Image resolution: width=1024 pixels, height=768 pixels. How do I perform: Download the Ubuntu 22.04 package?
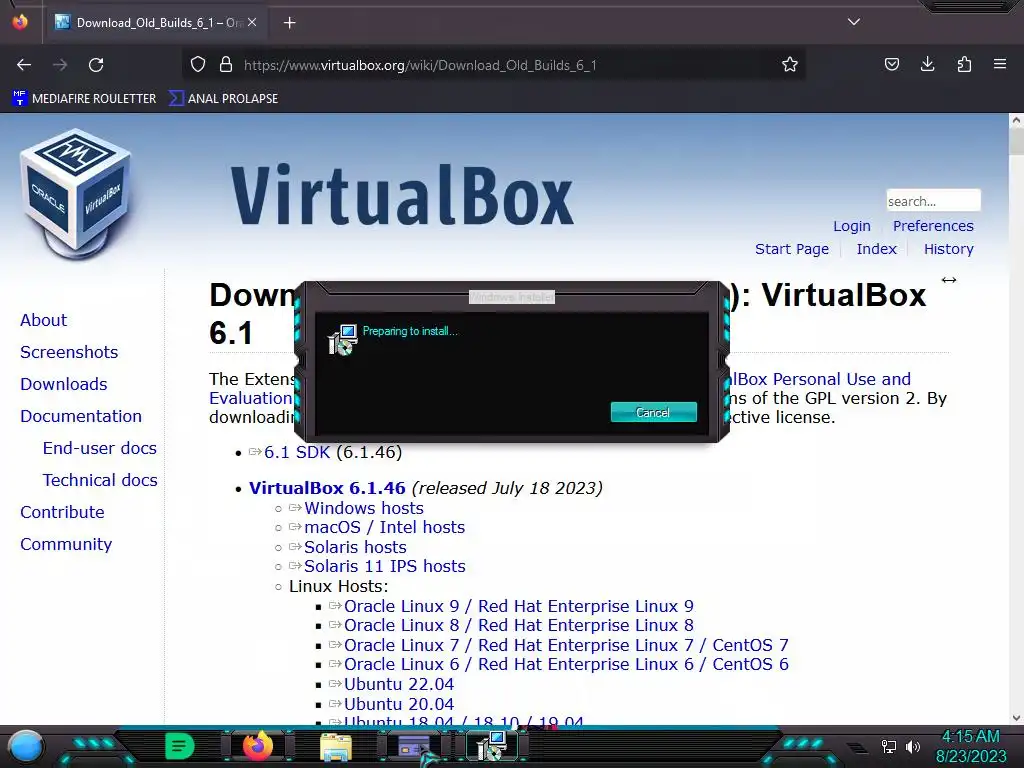point(398,684)
